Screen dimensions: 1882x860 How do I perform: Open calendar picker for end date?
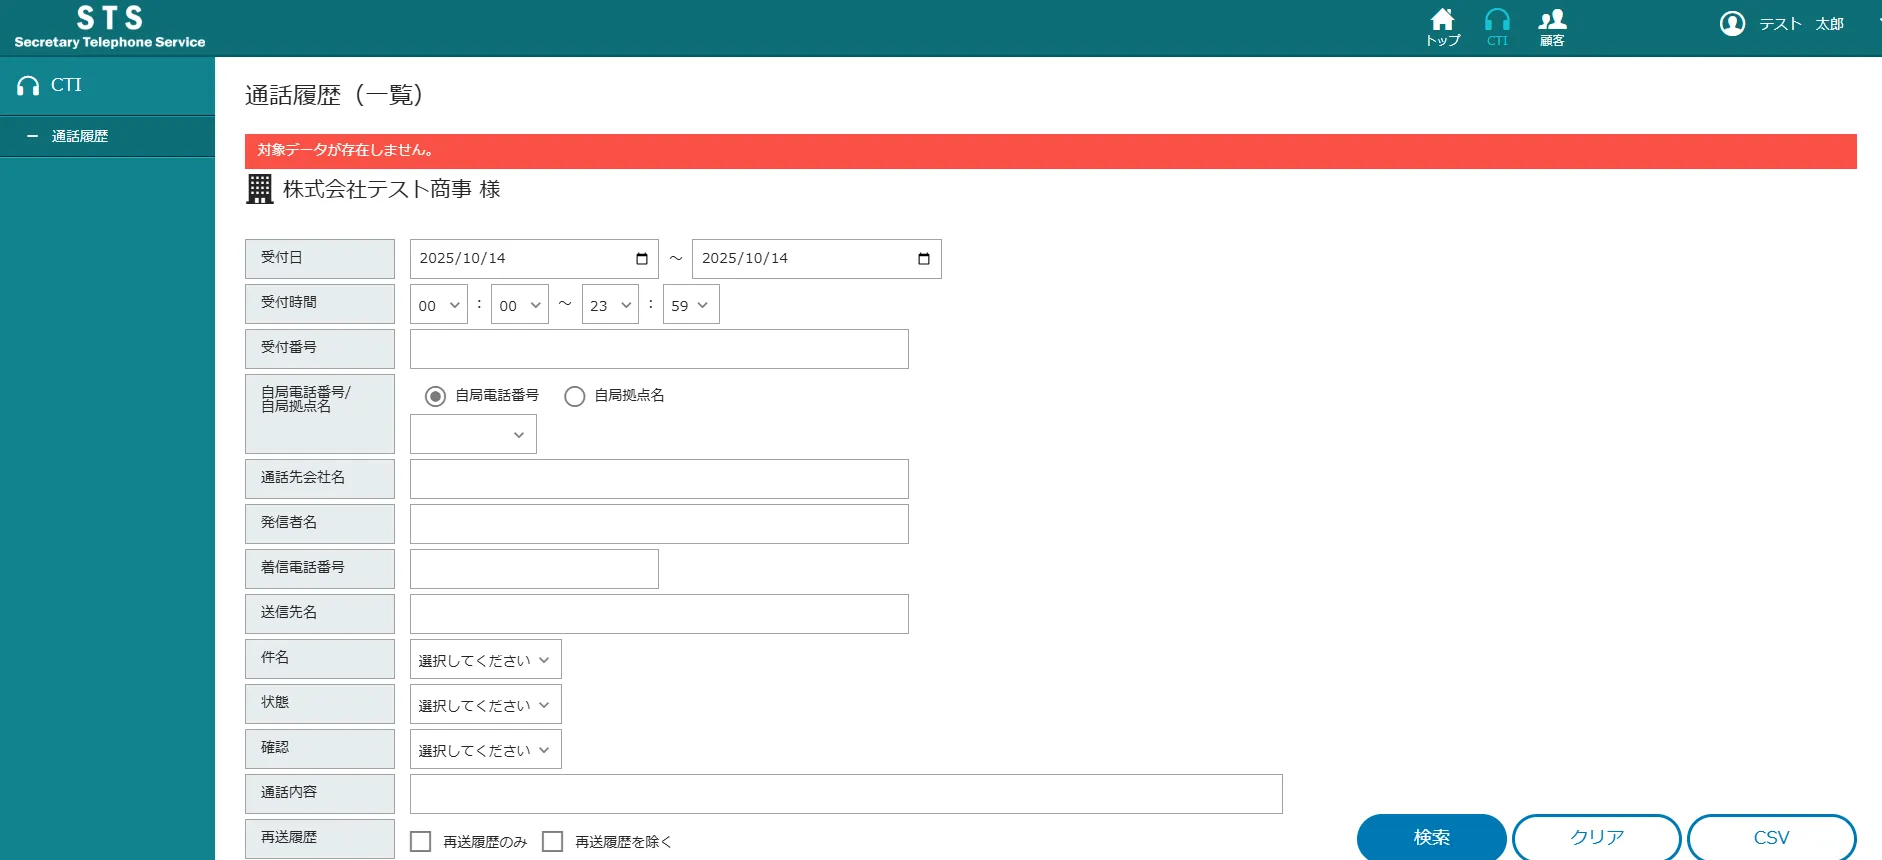[x=924, y=259]
